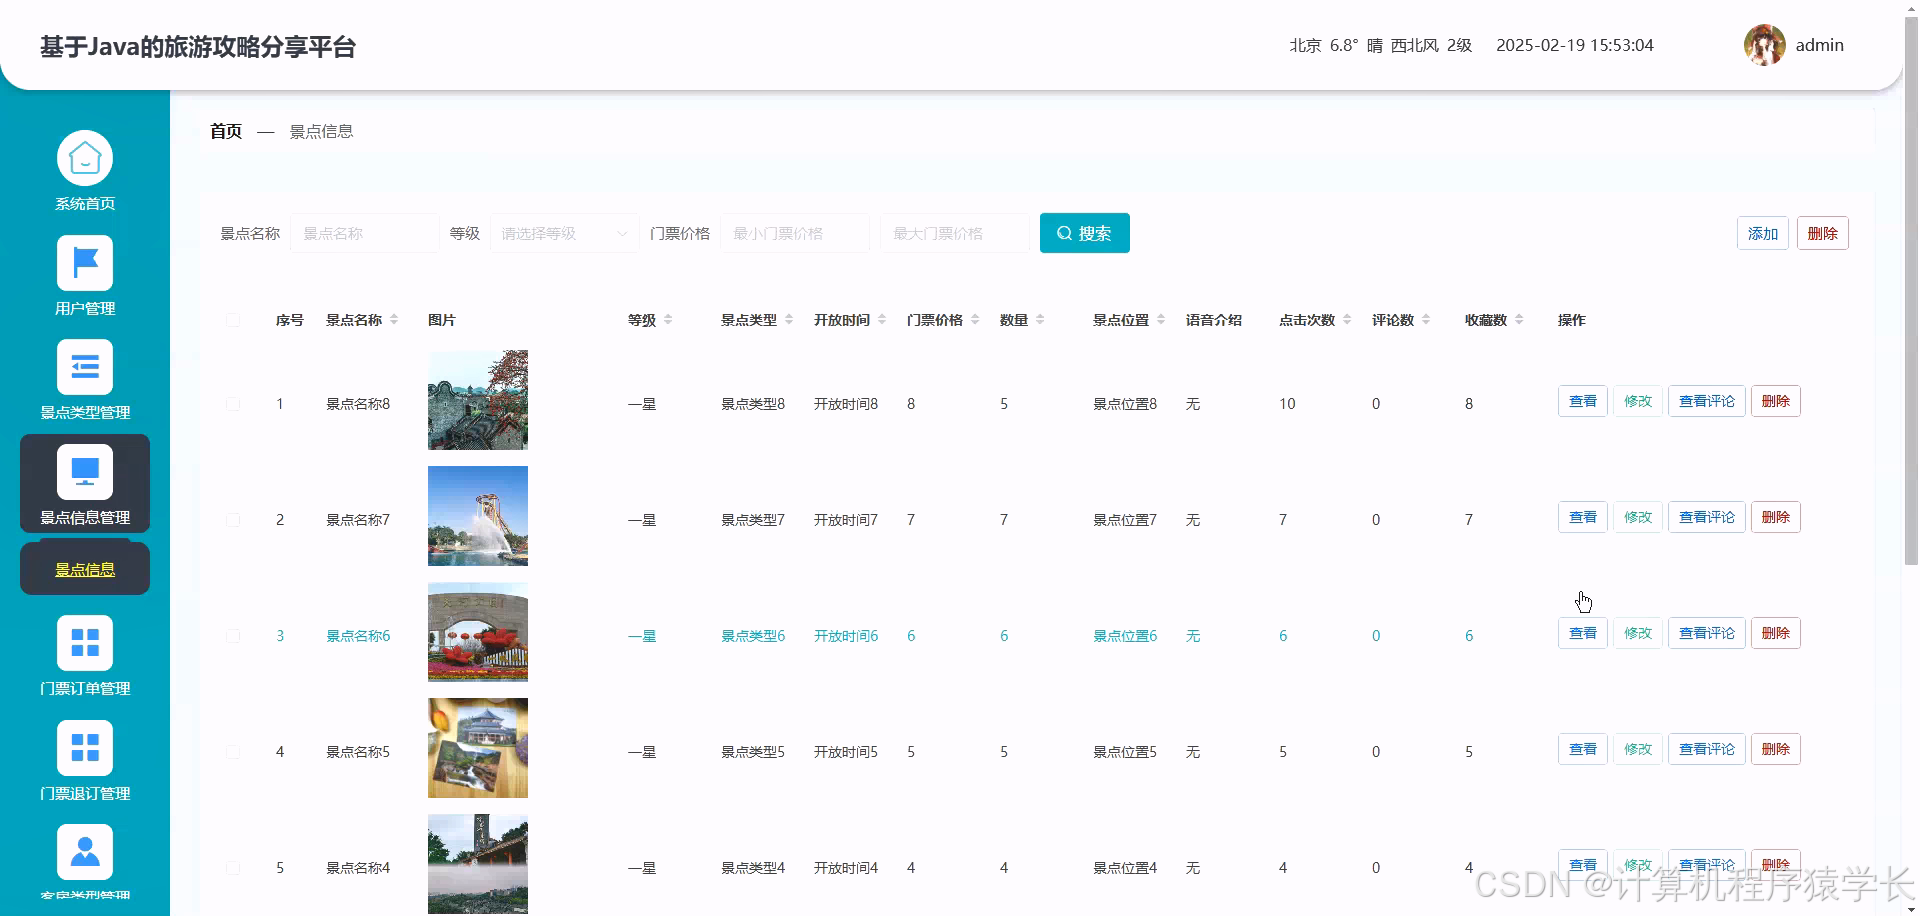Click the admin username text
The height and width of the screenshot is (916, 1920).
(x=1820, y=45)
